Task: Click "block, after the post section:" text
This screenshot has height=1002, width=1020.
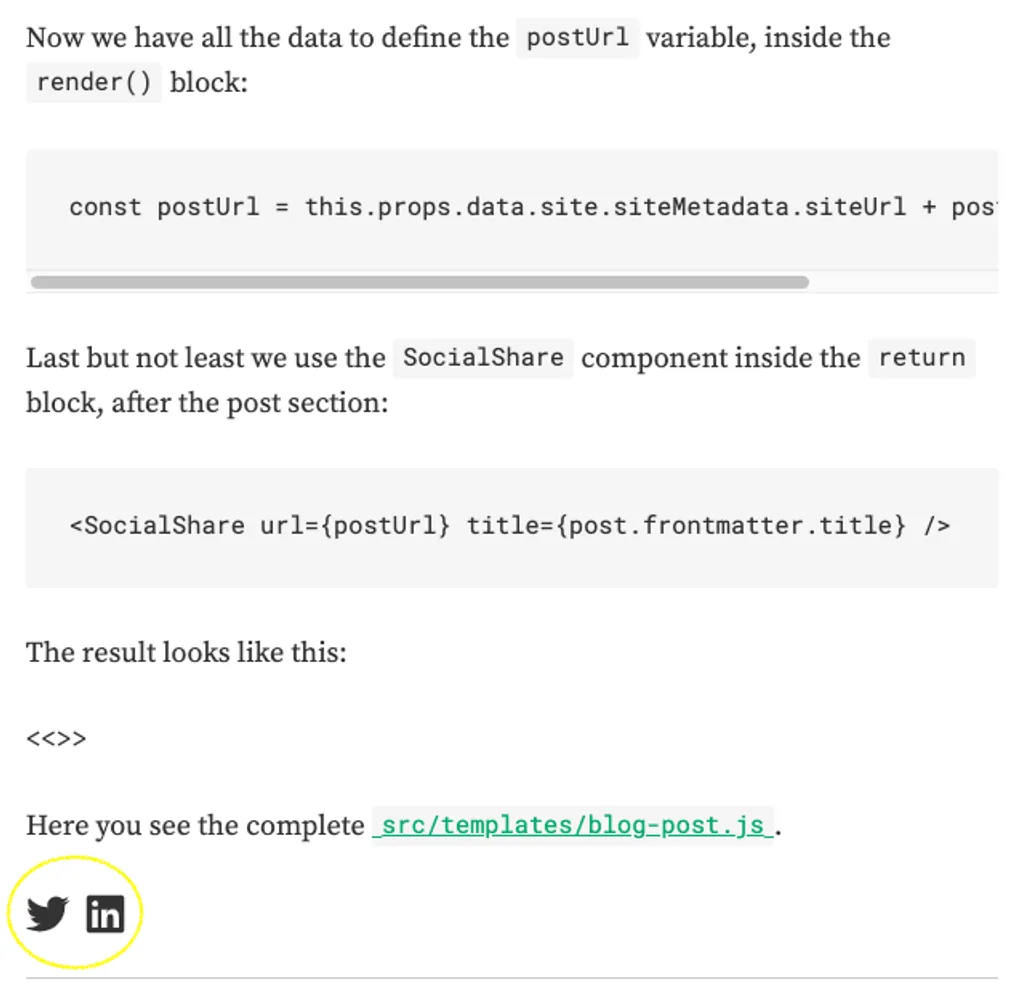Action: point(206,403)
